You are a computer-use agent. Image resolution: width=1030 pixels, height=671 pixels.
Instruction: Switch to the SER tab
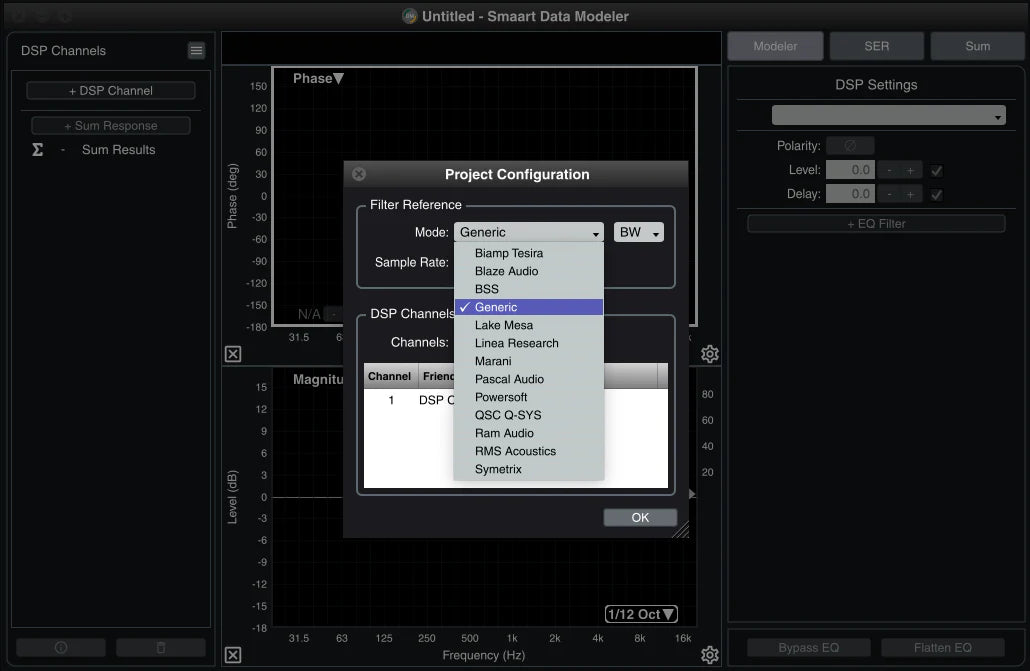(x=876, y=46)
